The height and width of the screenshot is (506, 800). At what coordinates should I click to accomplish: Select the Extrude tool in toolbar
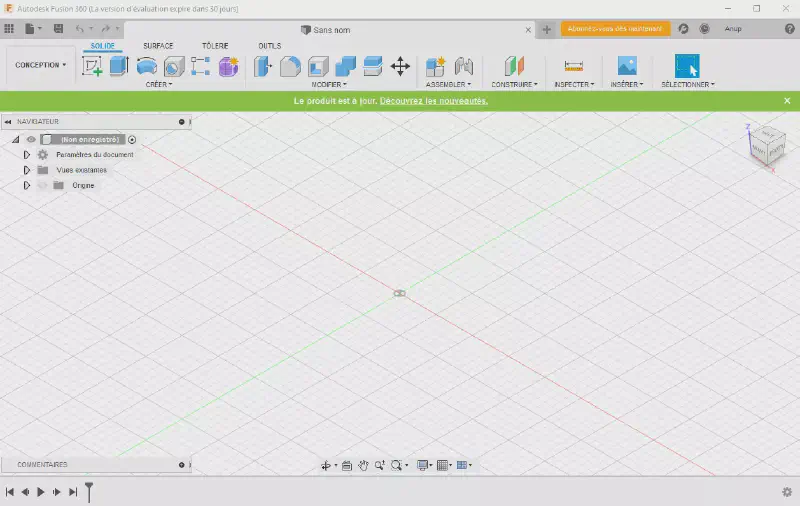point(119,66)
